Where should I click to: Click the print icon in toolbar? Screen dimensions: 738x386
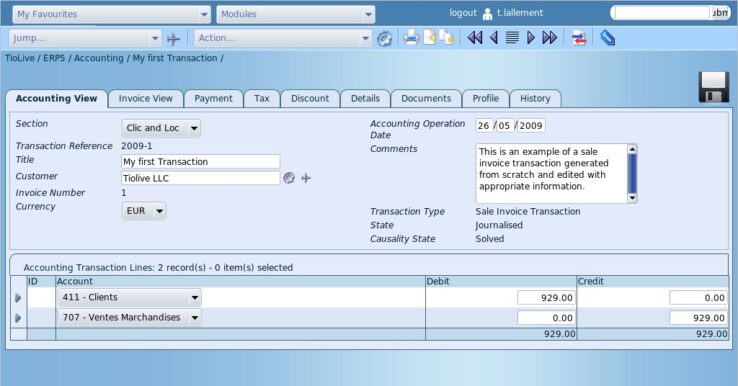[x=411, y=38]
